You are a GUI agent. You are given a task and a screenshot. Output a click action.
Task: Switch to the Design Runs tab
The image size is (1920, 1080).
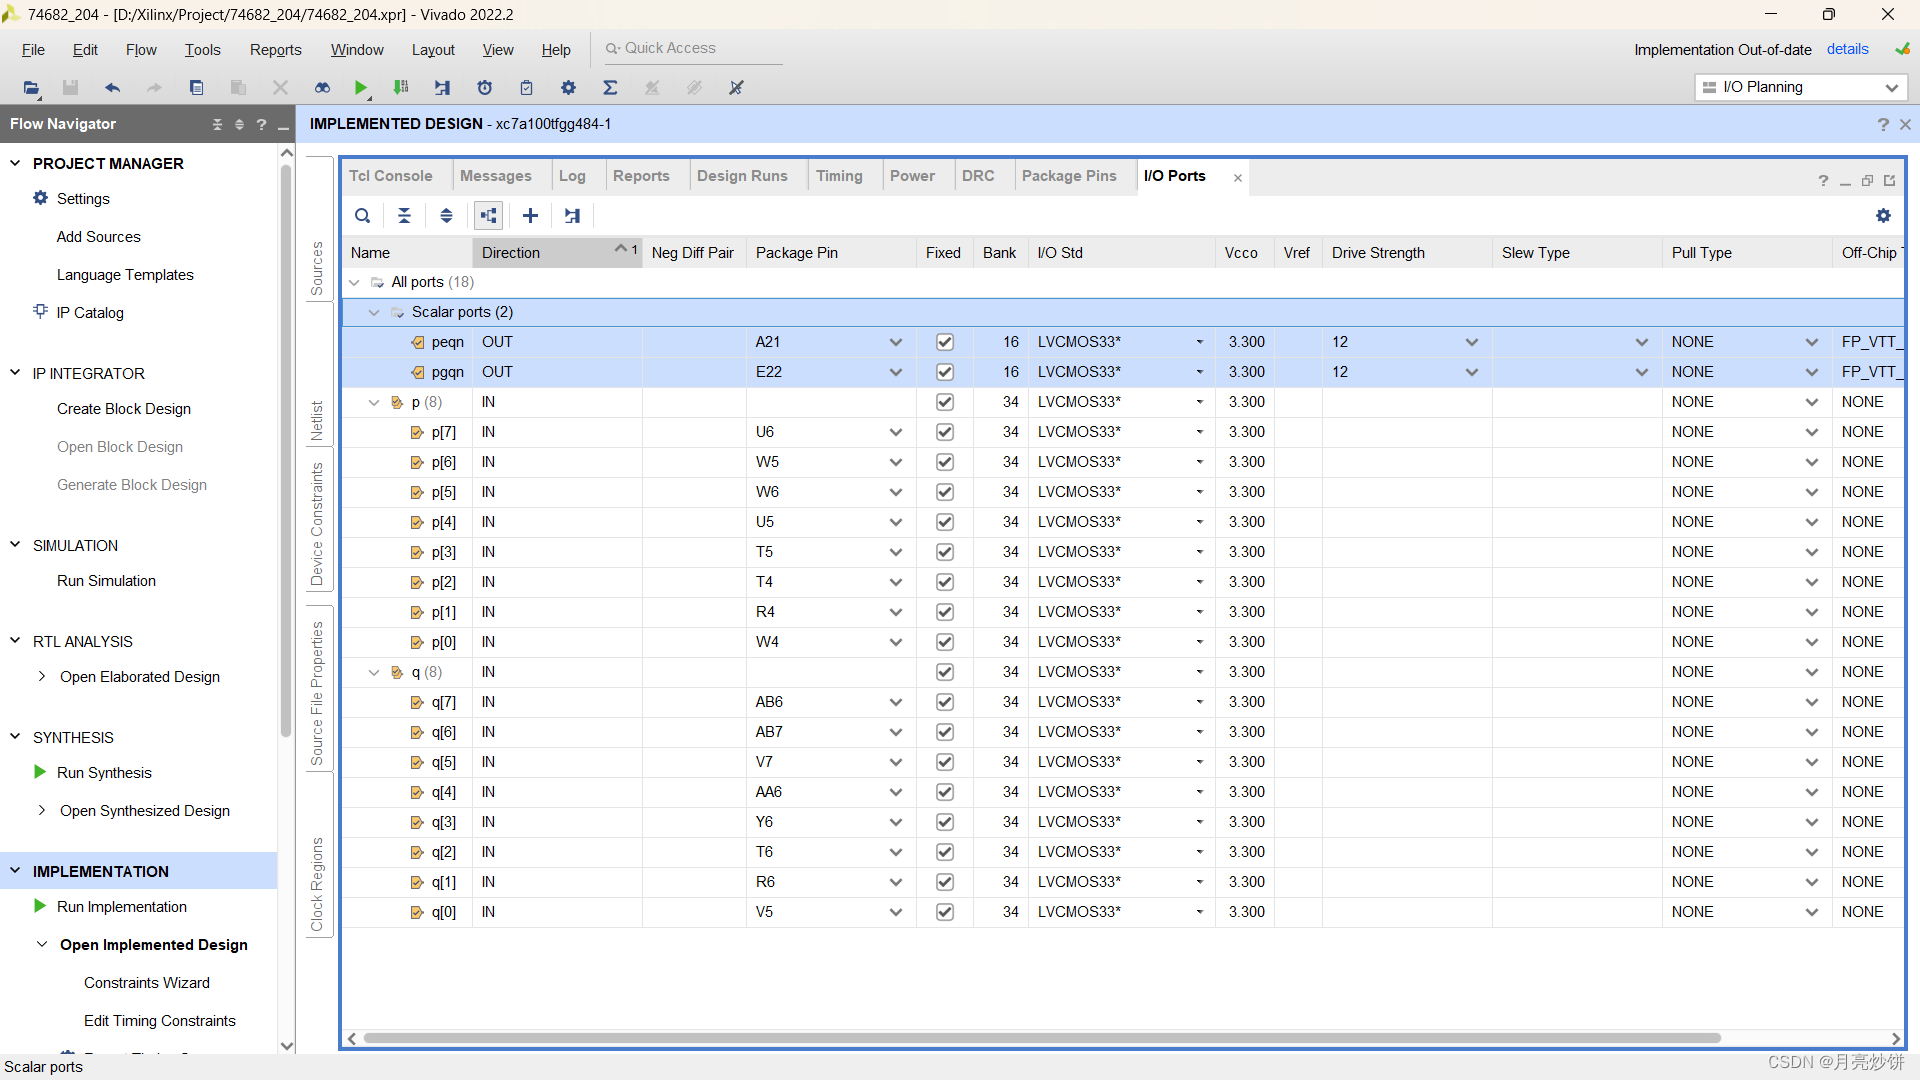(742, 176)
